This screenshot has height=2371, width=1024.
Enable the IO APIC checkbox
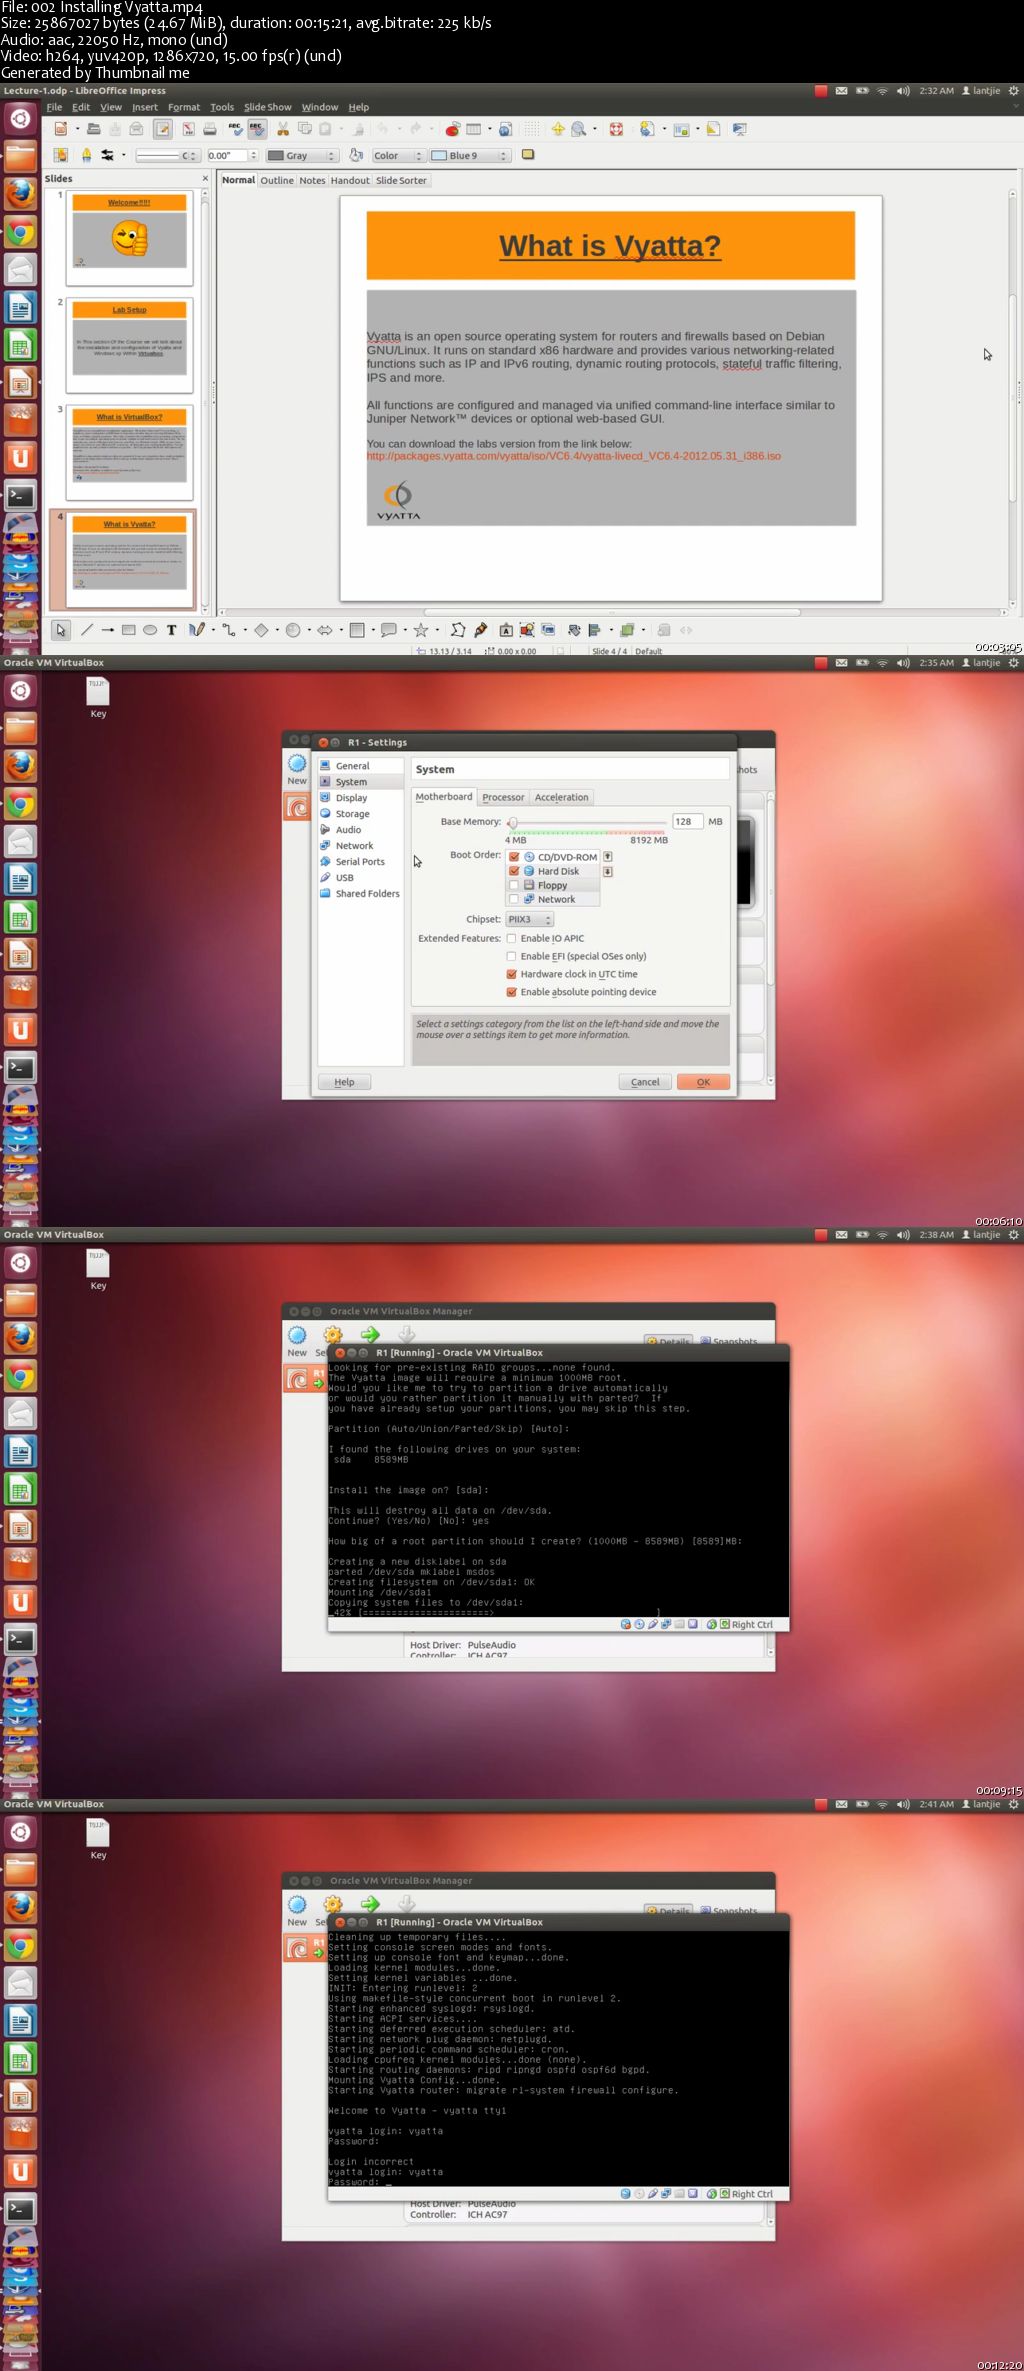(x=512, y=938)
